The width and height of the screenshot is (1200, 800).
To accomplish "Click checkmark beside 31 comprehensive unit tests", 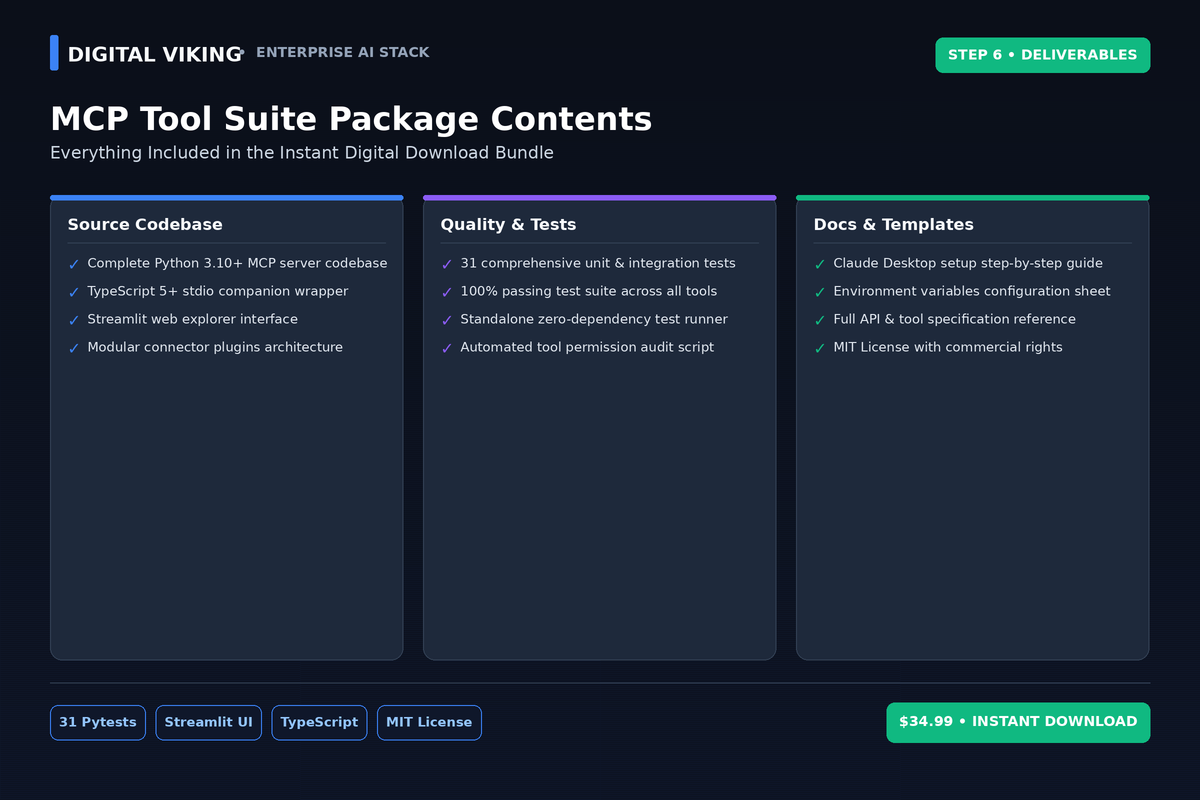I will [x=447, y=264].
